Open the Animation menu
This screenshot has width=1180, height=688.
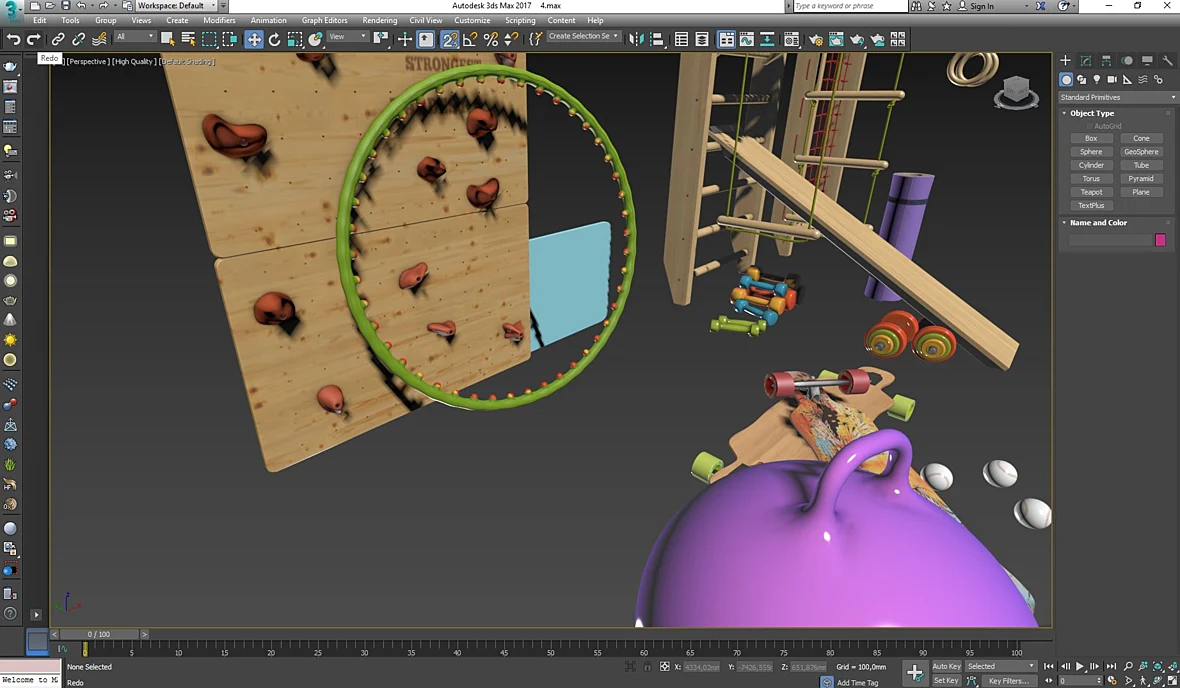(269, 20)
